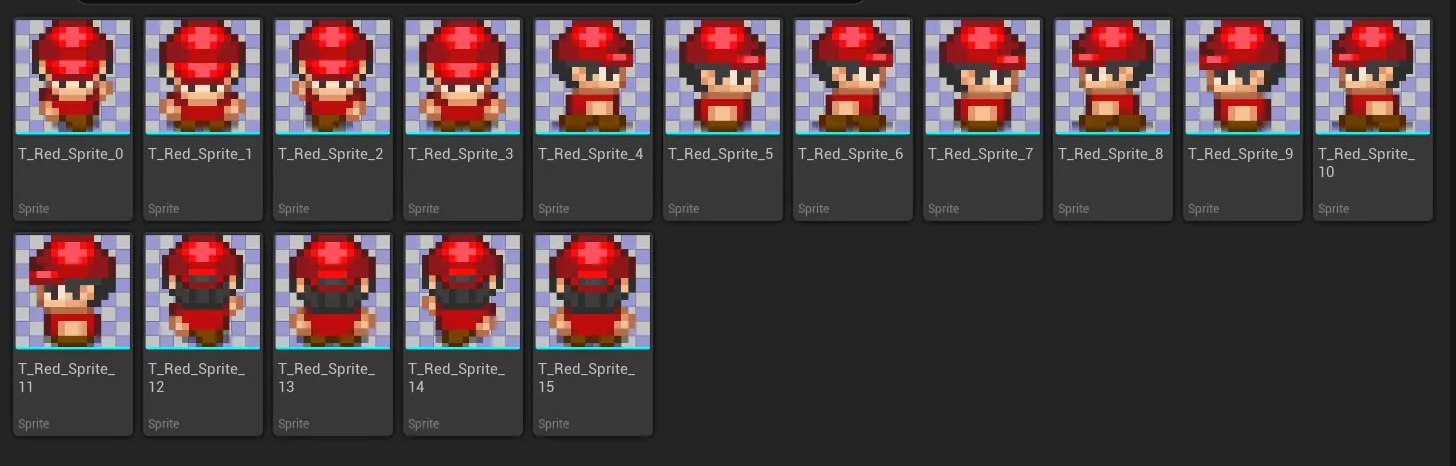Click the T_Red_Sprite_15 asset name
The width and height of the screenshot is (1456, 466).
coord(587,378)
